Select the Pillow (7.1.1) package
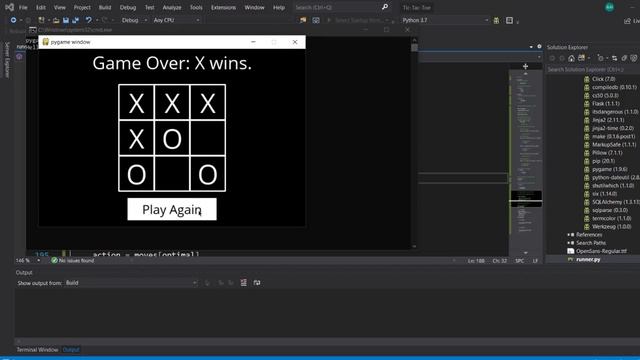The height and width of the screenshot is (360, 640). [607, 153]
